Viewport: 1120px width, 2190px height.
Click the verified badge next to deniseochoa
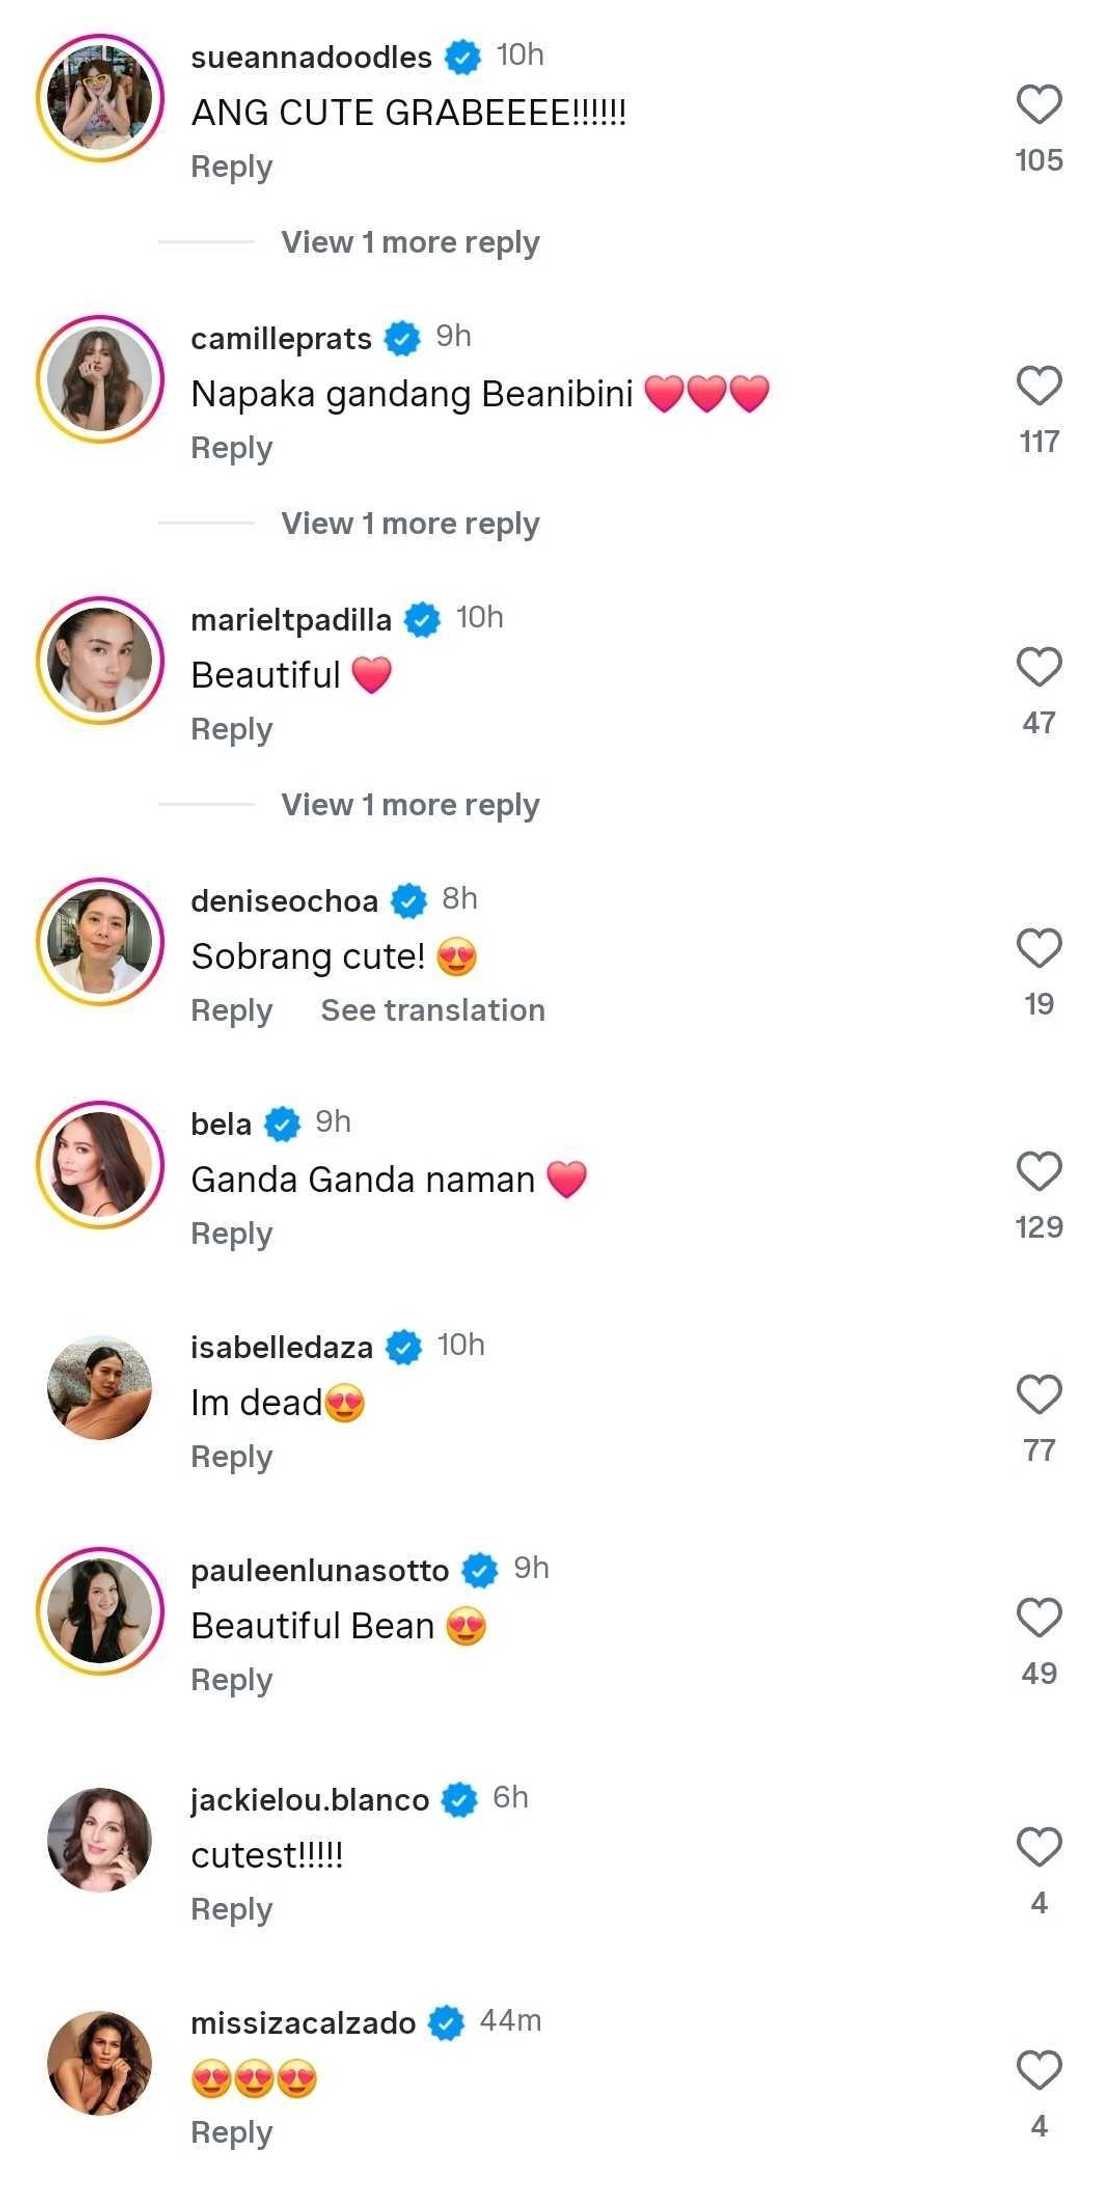pyautogui.click(x=408, y=899)
